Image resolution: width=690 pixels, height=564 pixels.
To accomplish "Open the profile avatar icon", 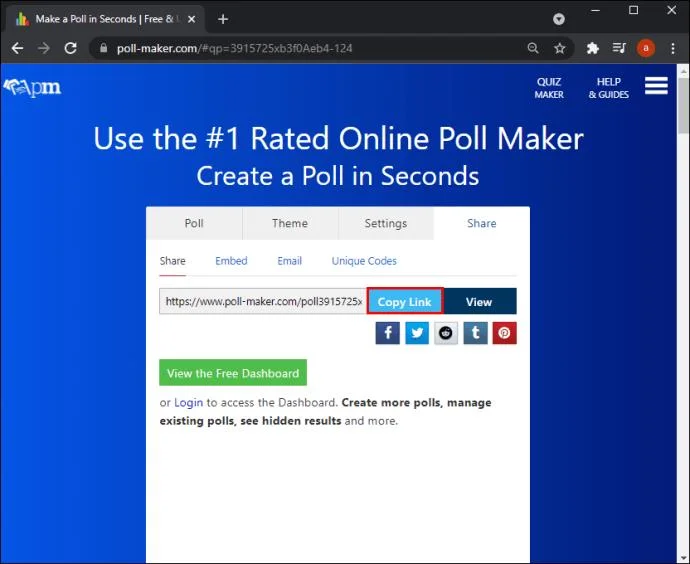I will point(646,48).
